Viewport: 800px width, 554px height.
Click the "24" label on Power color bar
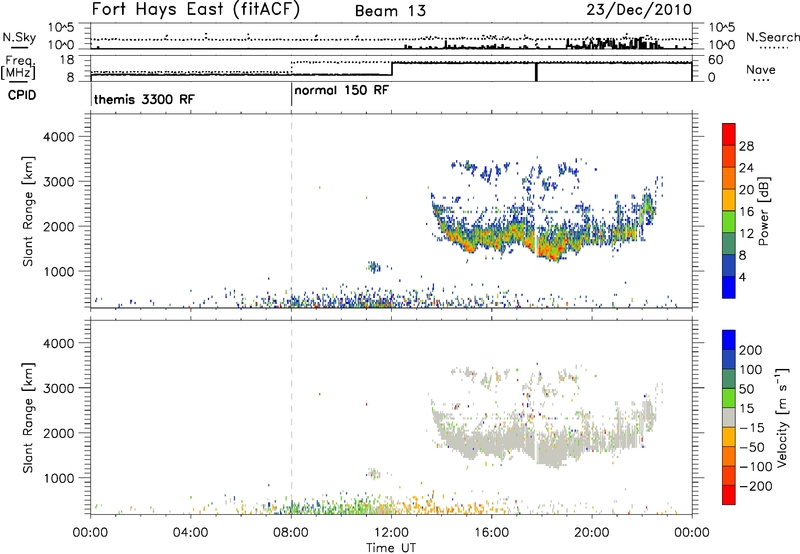click(x=746, y=168)
